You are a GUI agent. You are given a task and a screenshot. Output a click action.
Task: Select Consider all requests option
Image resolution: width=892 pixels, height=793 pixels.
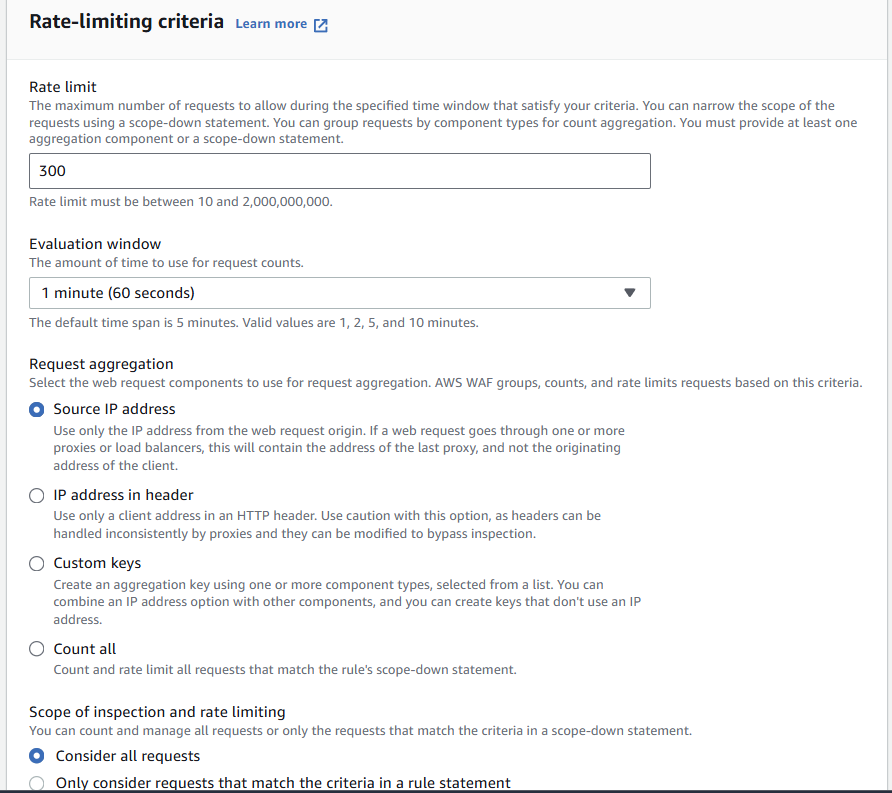point(36,757)
